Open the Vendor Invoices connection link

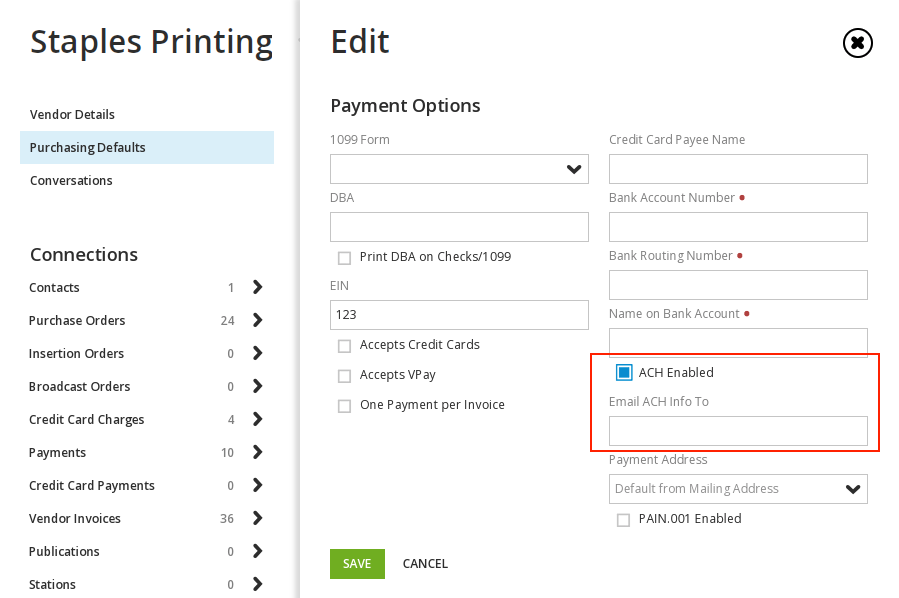[75, 518]
